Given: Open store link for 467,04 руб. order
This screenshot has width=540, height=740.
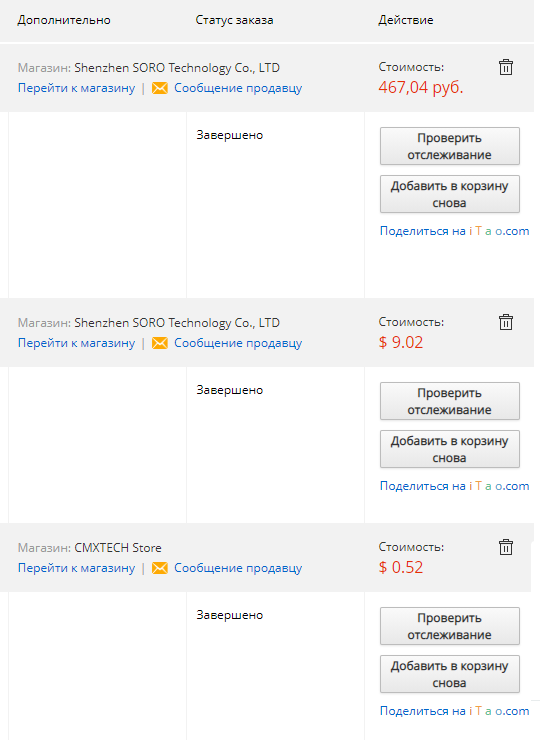Looking at the screenshot, I should (76, 88).
